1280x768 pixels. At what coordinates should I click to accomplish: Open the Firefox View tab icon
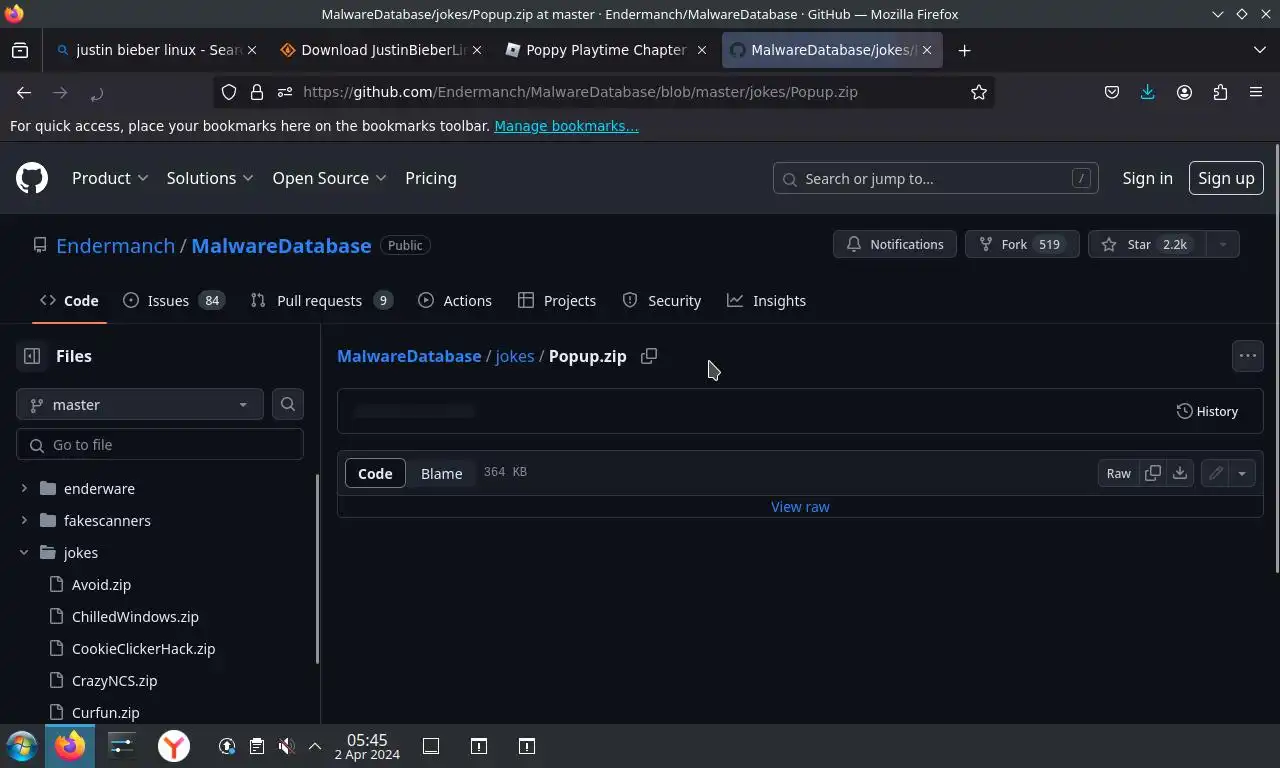pos(20,50)
